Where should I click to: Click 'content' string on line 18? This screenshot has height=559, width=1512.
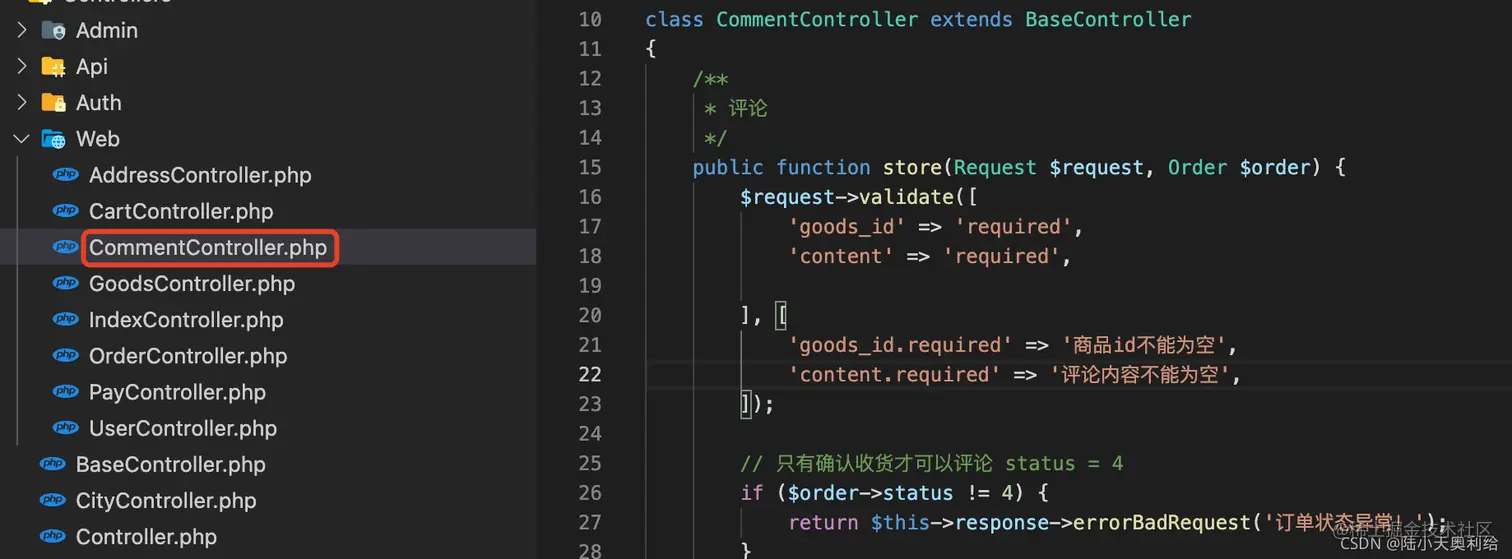(x=840, y=256)
